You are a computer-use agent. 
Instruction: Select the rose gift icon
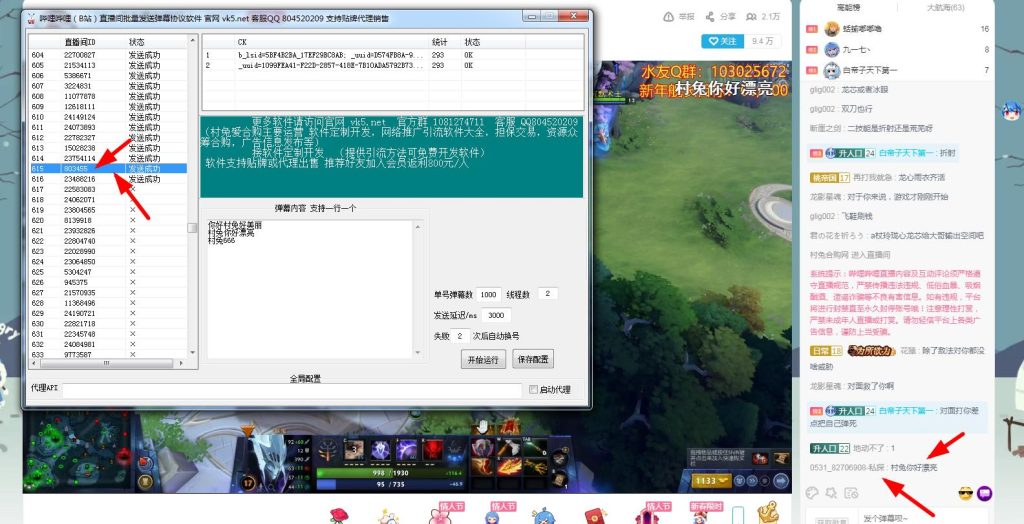coord(339,516)
